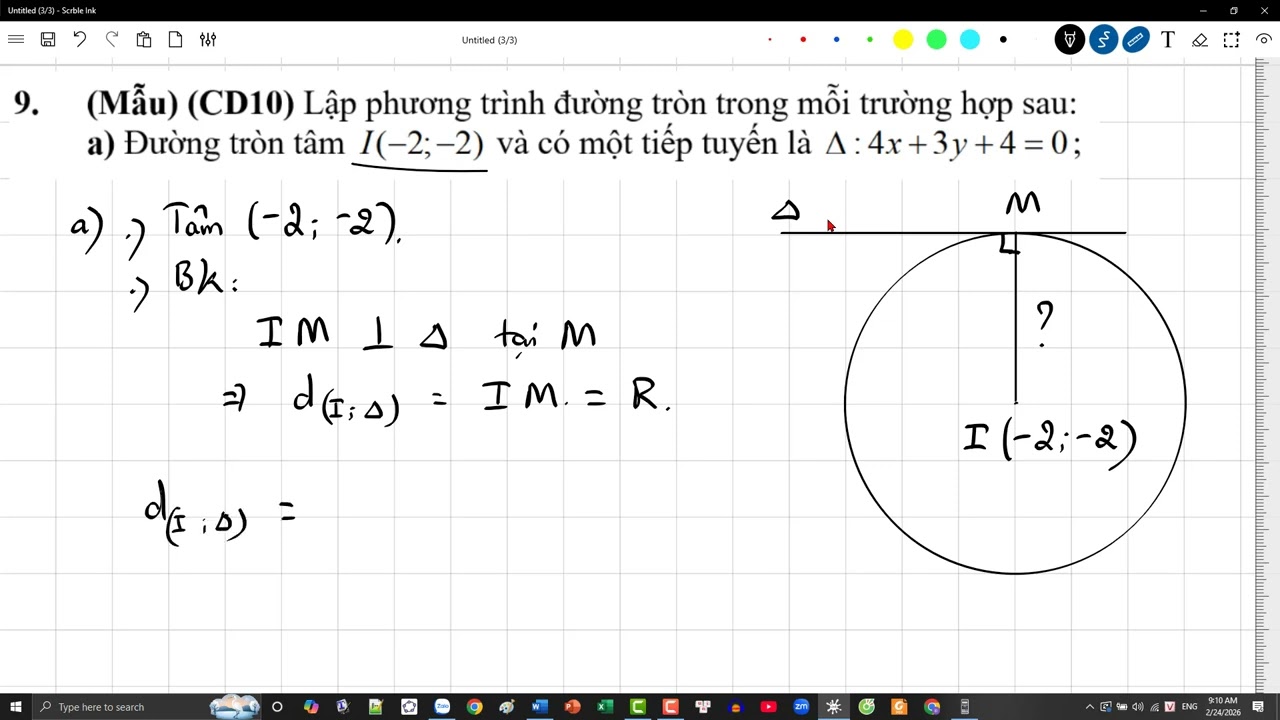Click the paste clipboard icon
The height and width of the screenshot is (720, 1280).
point(143,39)
